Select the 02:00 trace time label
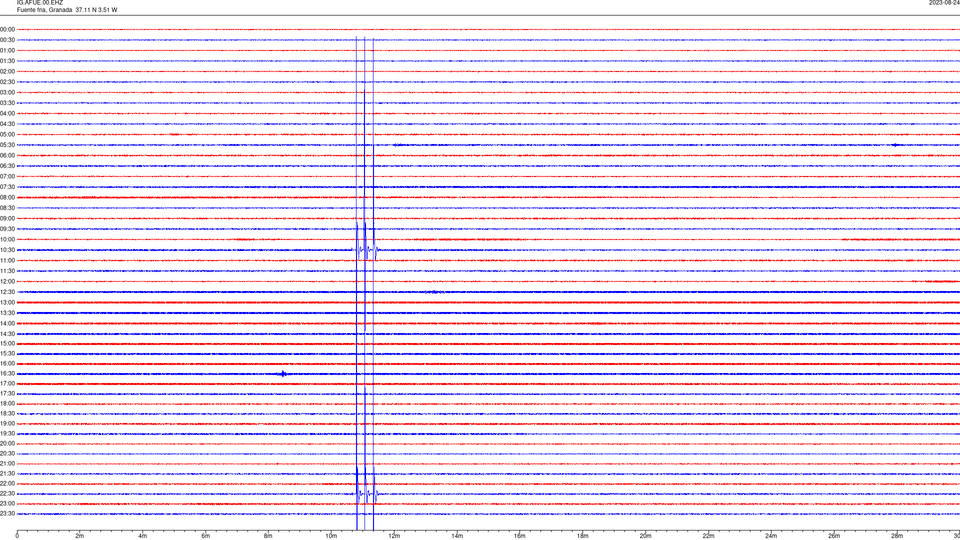 click(x=7, y=72)
